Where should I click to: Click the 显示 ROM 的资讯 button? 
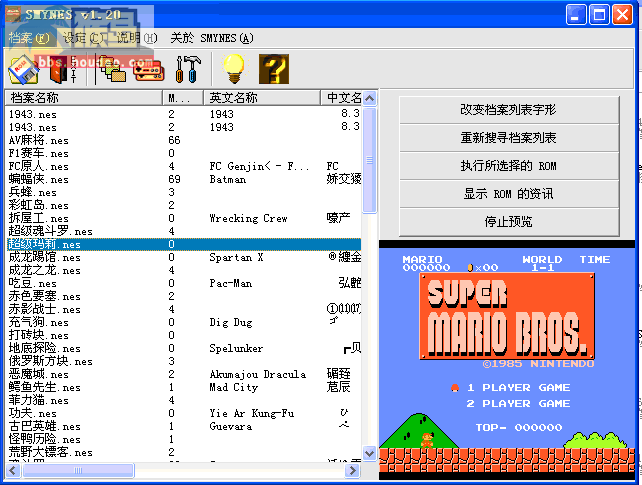click(x=509, y=194)
